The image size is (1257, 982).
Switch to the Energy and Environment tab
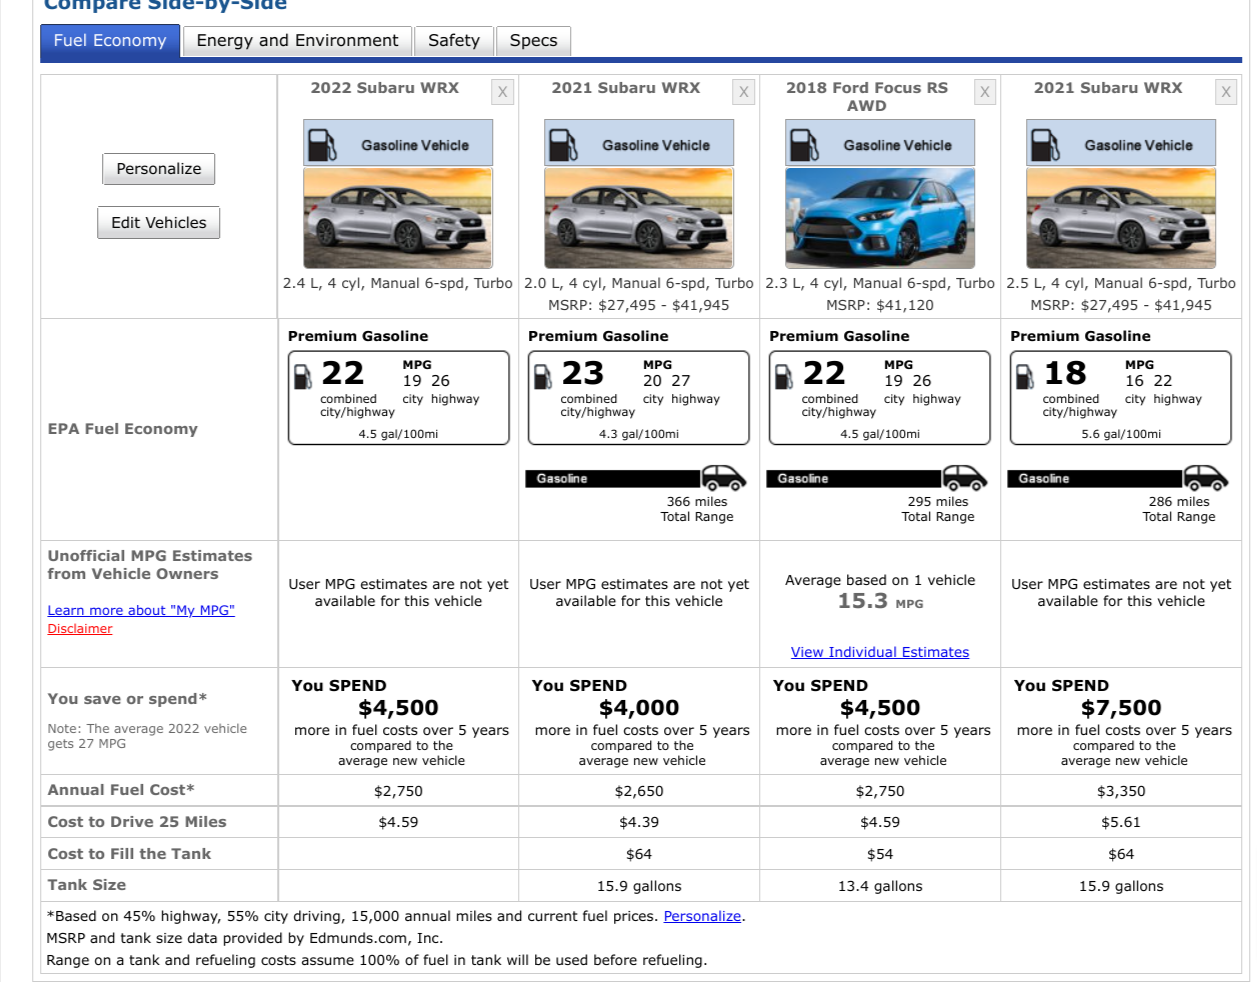pyautogui.click(x=297, y=41)
